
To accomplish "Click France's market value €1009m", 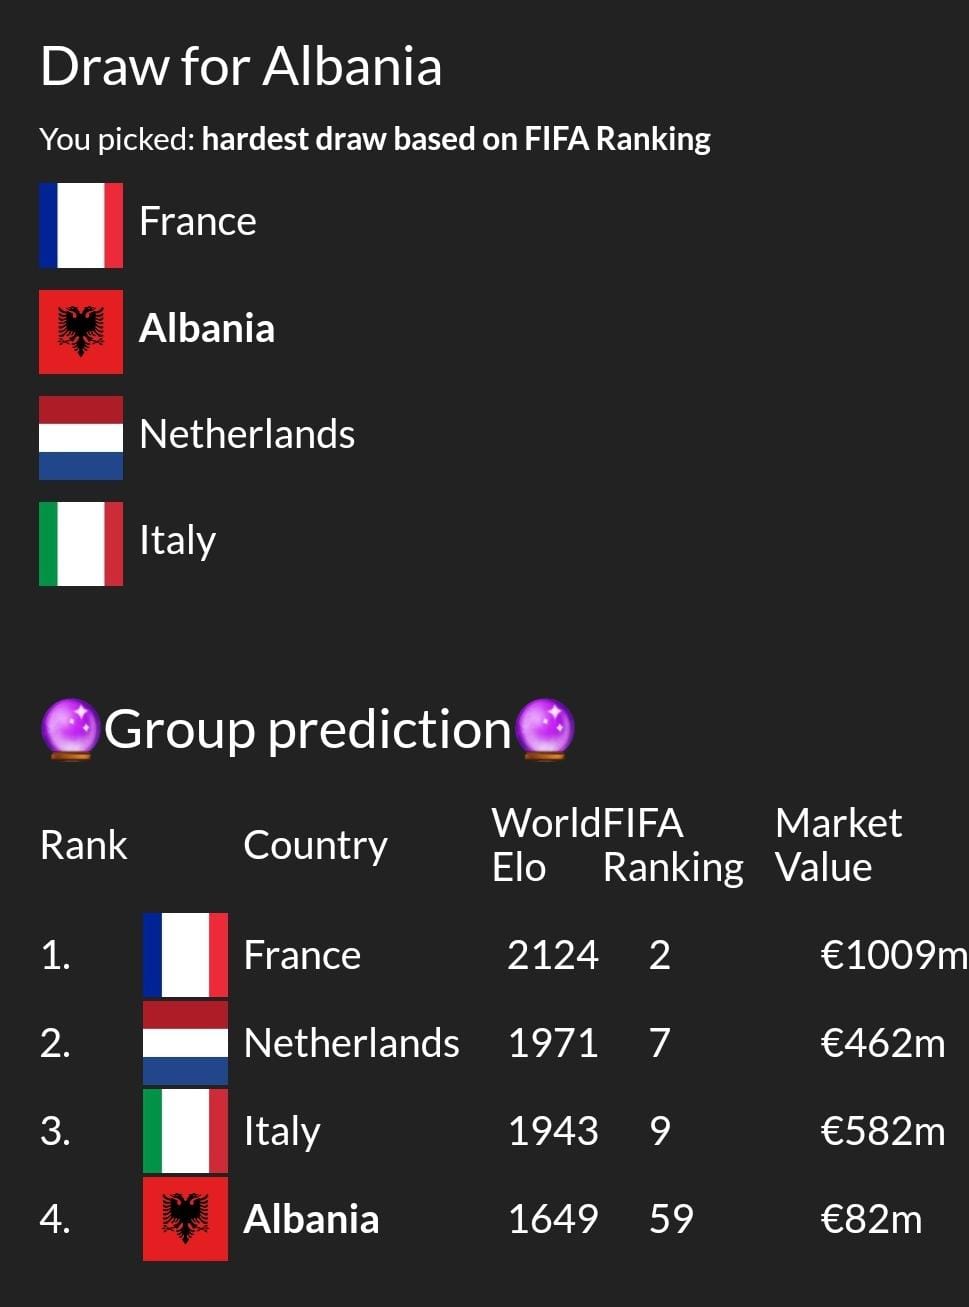I will (894, 955).
